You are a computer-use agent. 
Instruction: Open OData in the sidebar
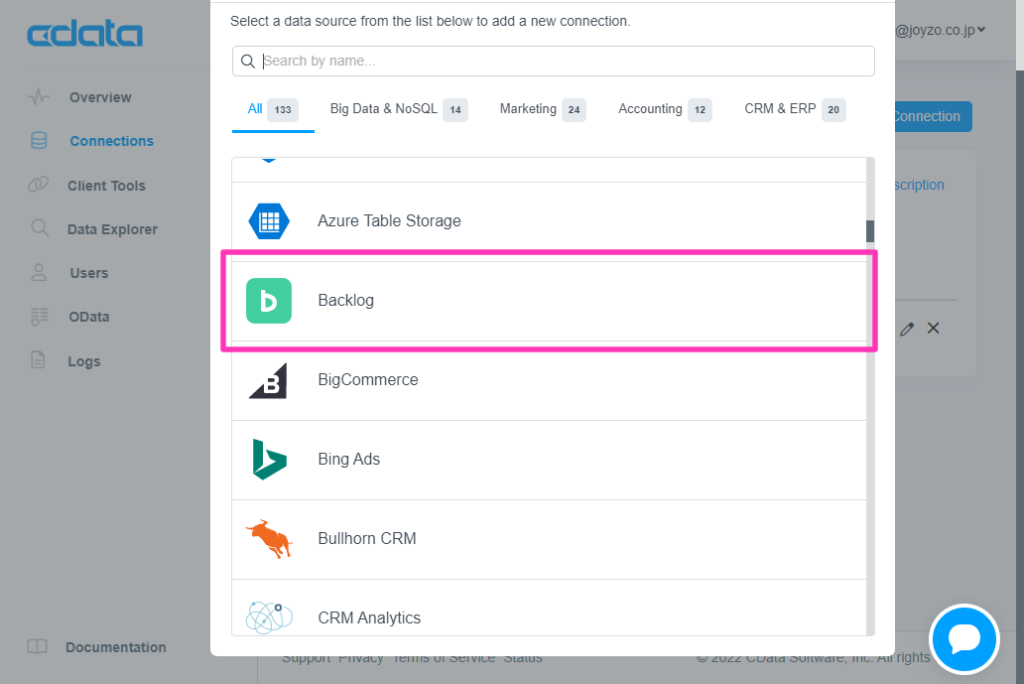[x=89, y=317]
